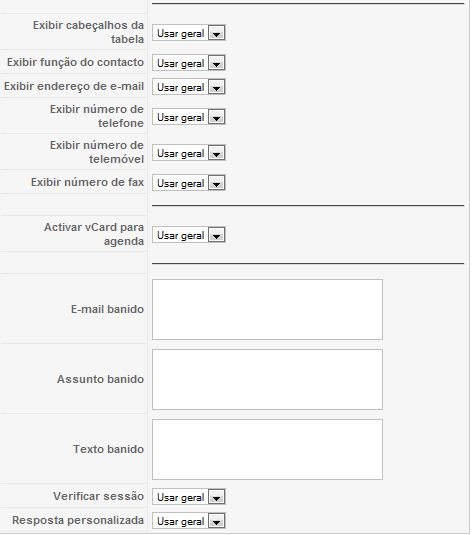Click the 'Texto banido' label text
472x535 pixels.
pyautogui.click(x=108, y=449)
